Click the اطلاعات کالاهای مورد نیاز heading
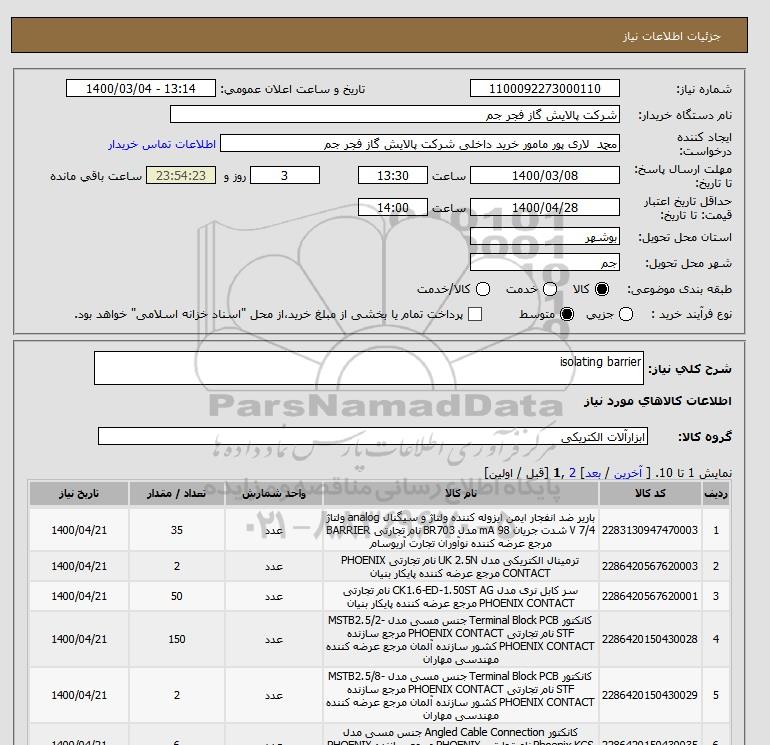The image size is (770, 745). tap(658, 401)
